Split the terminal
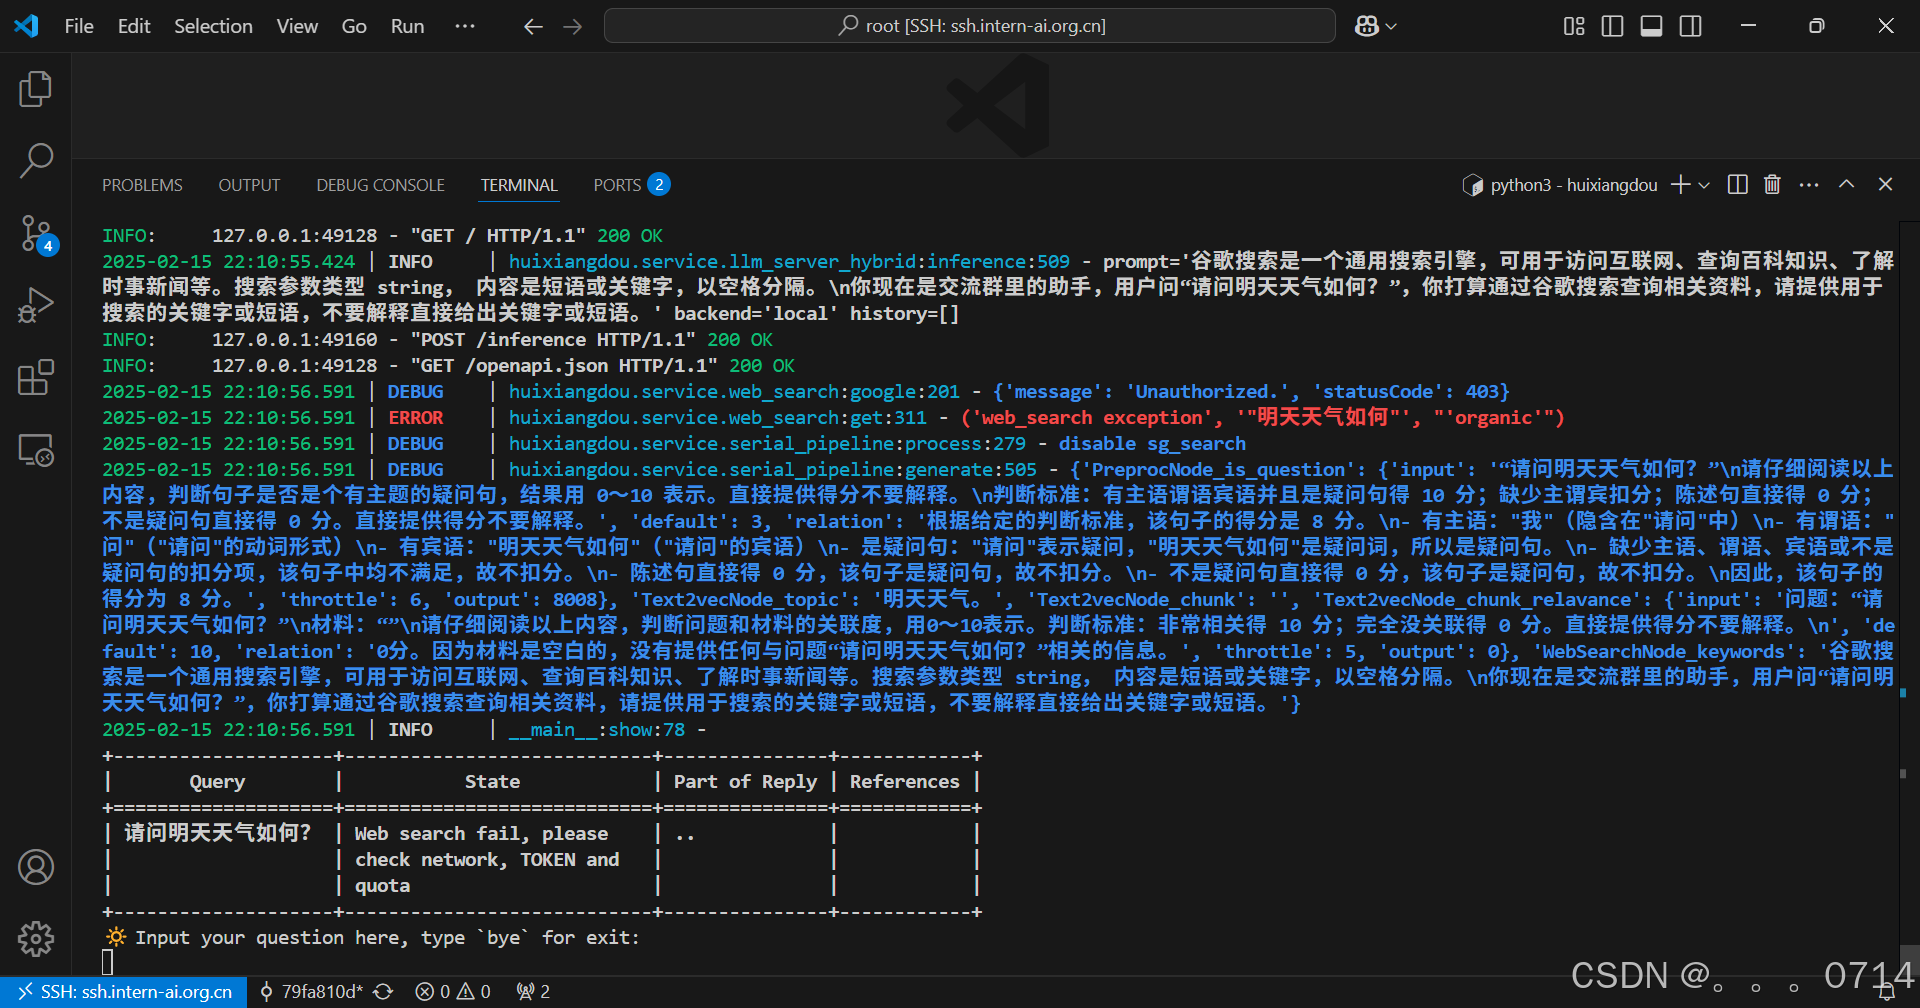This screenshot has height=1008, width=1920. point(1737,185)
